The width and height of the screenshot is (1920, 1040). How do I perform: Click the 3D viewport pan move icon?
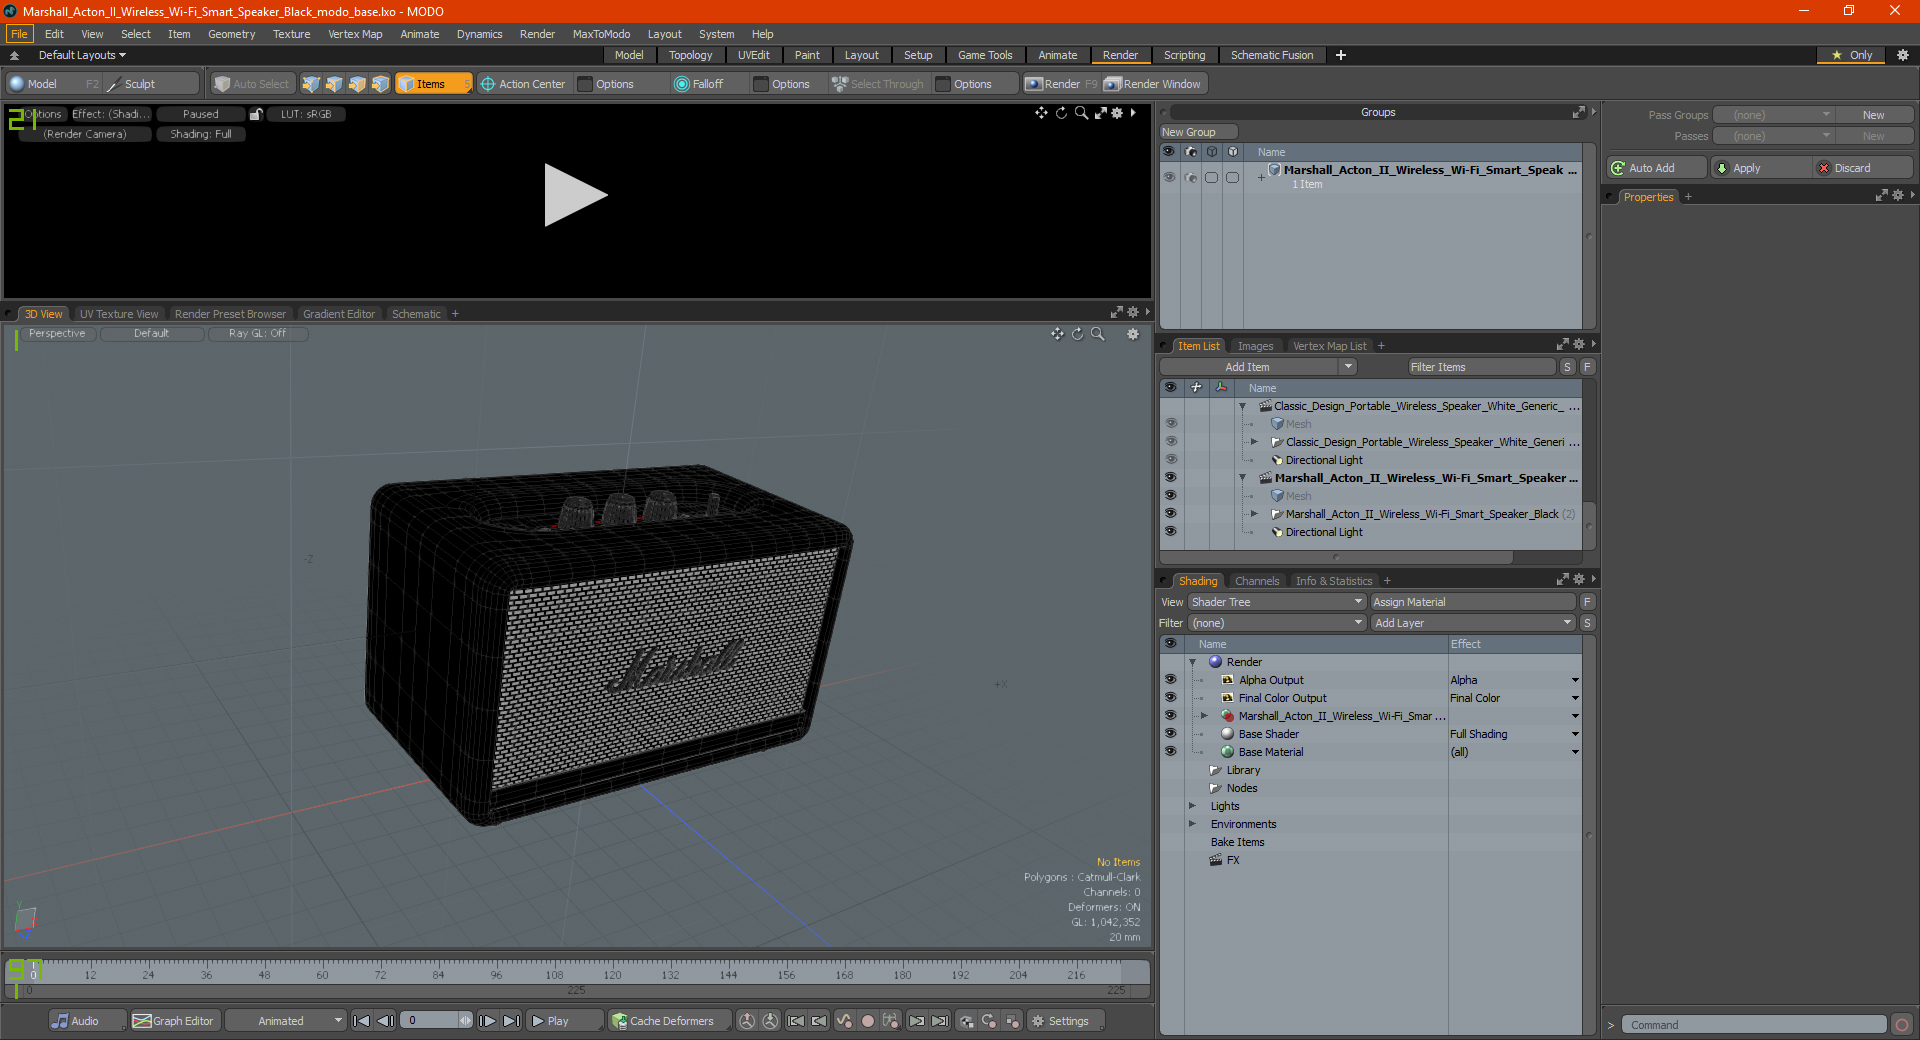click(x=1057, y=334)
